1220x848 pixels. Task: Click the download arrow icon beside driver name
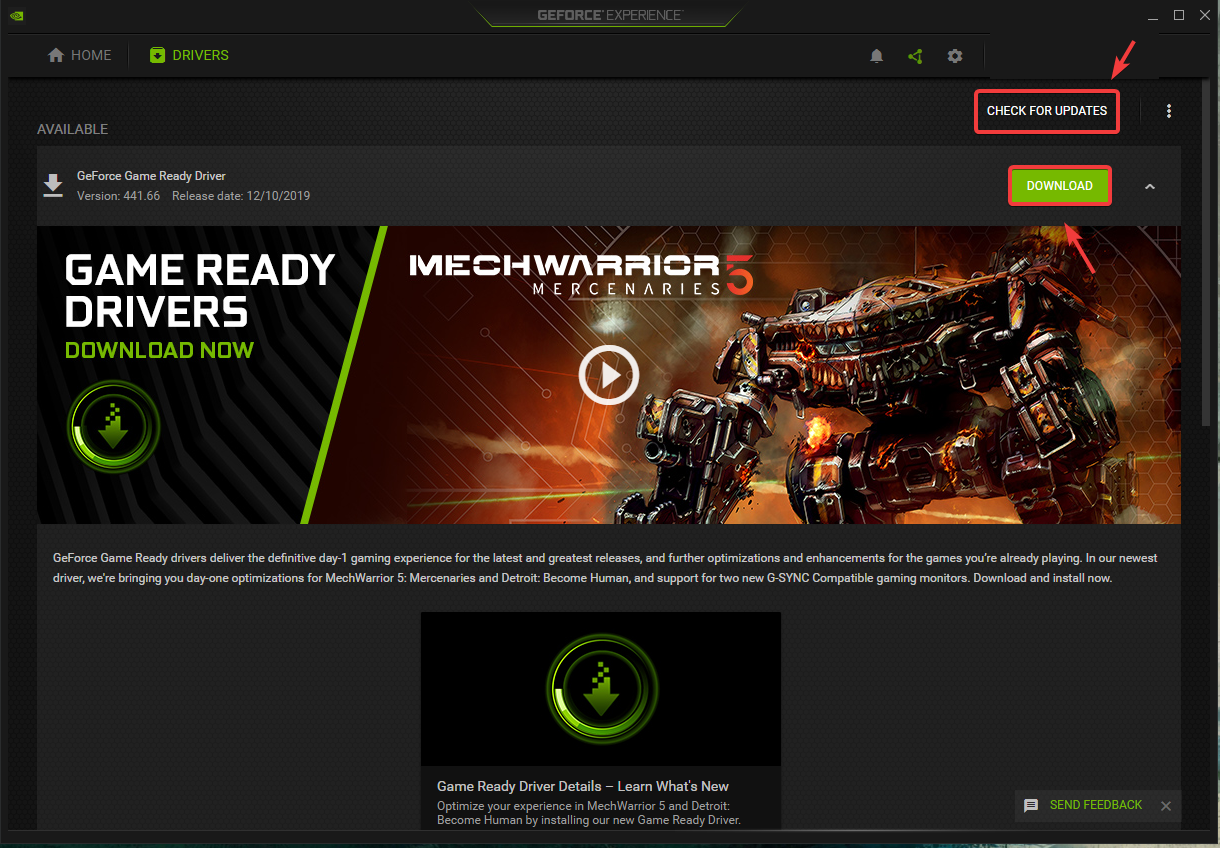point(53,186)
